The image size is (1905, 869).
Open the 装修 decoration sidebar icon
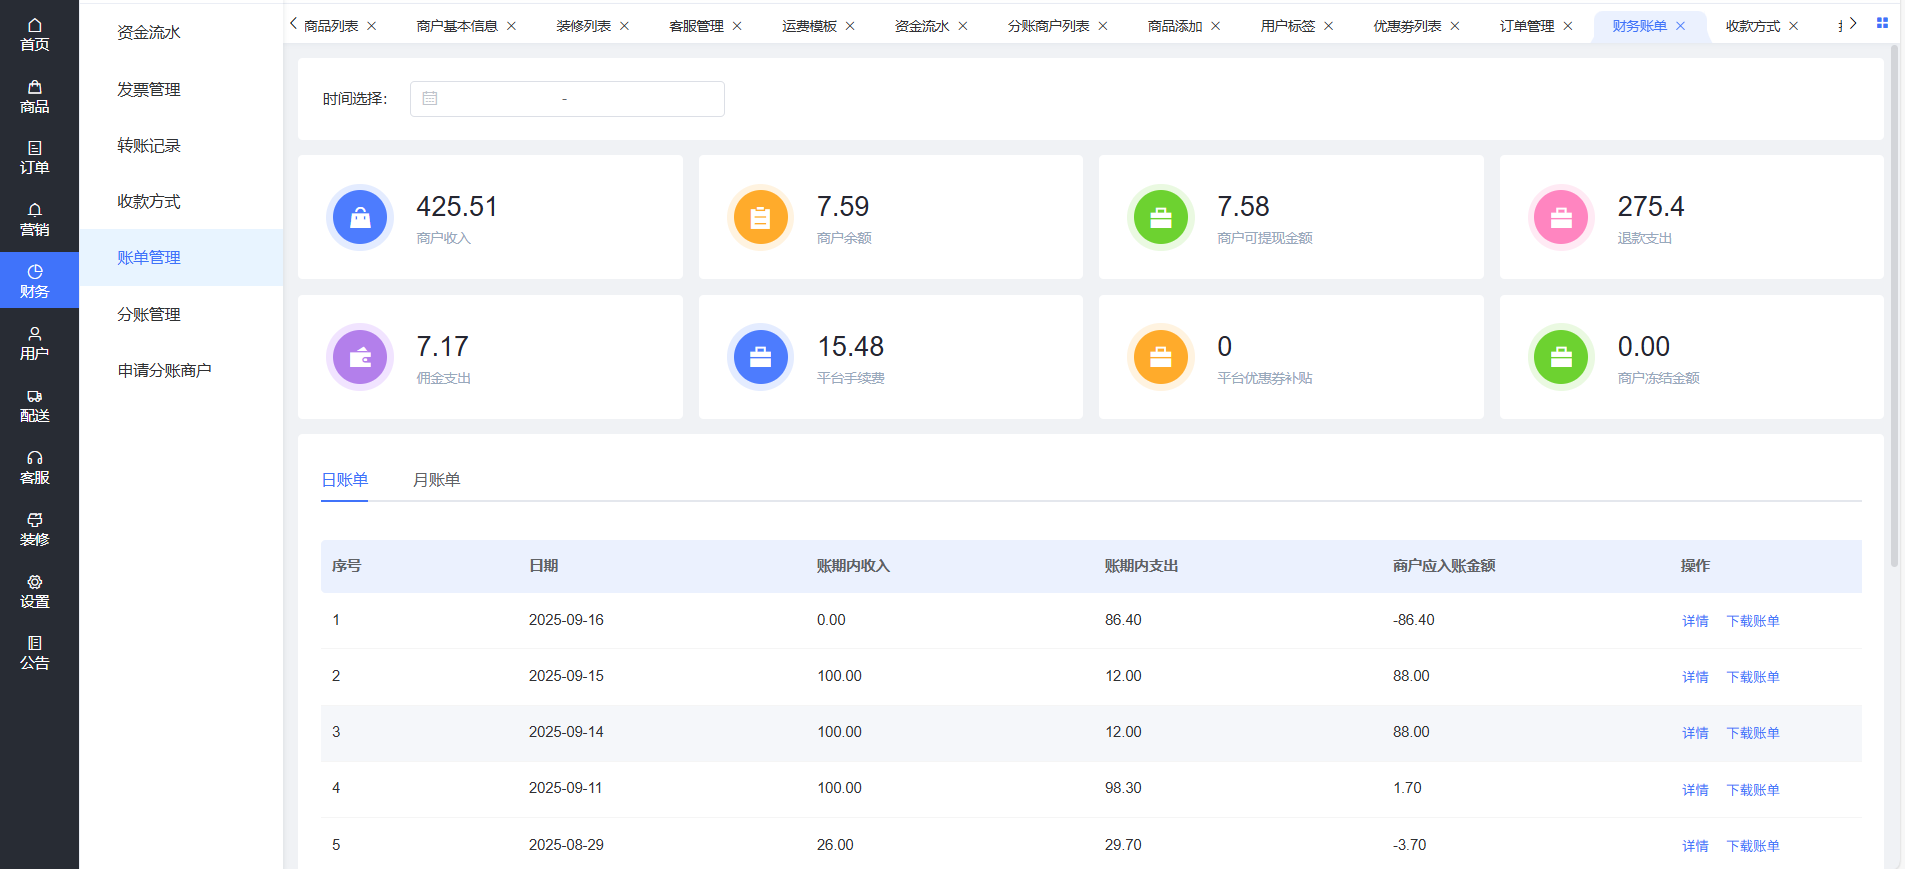click(35, 530)
